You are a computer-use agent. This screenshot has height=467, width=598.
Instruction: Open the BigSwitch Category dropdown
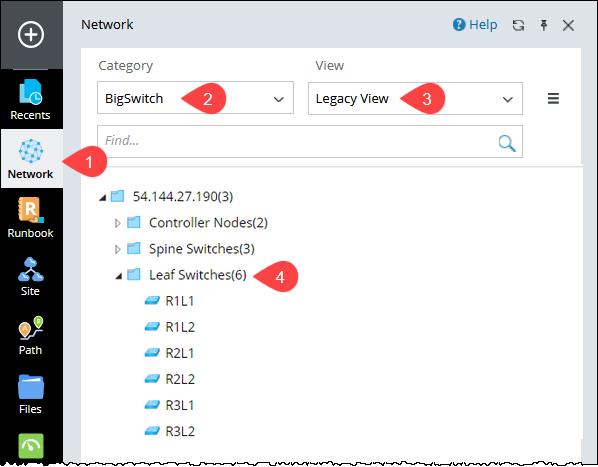click(195, 98)
